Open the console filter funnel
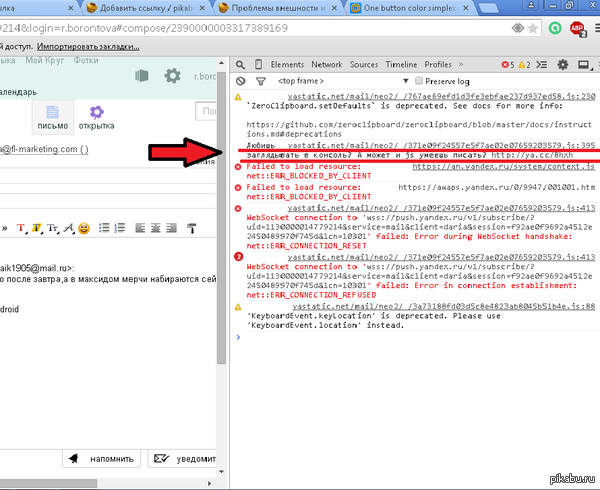 pos(260,80)
